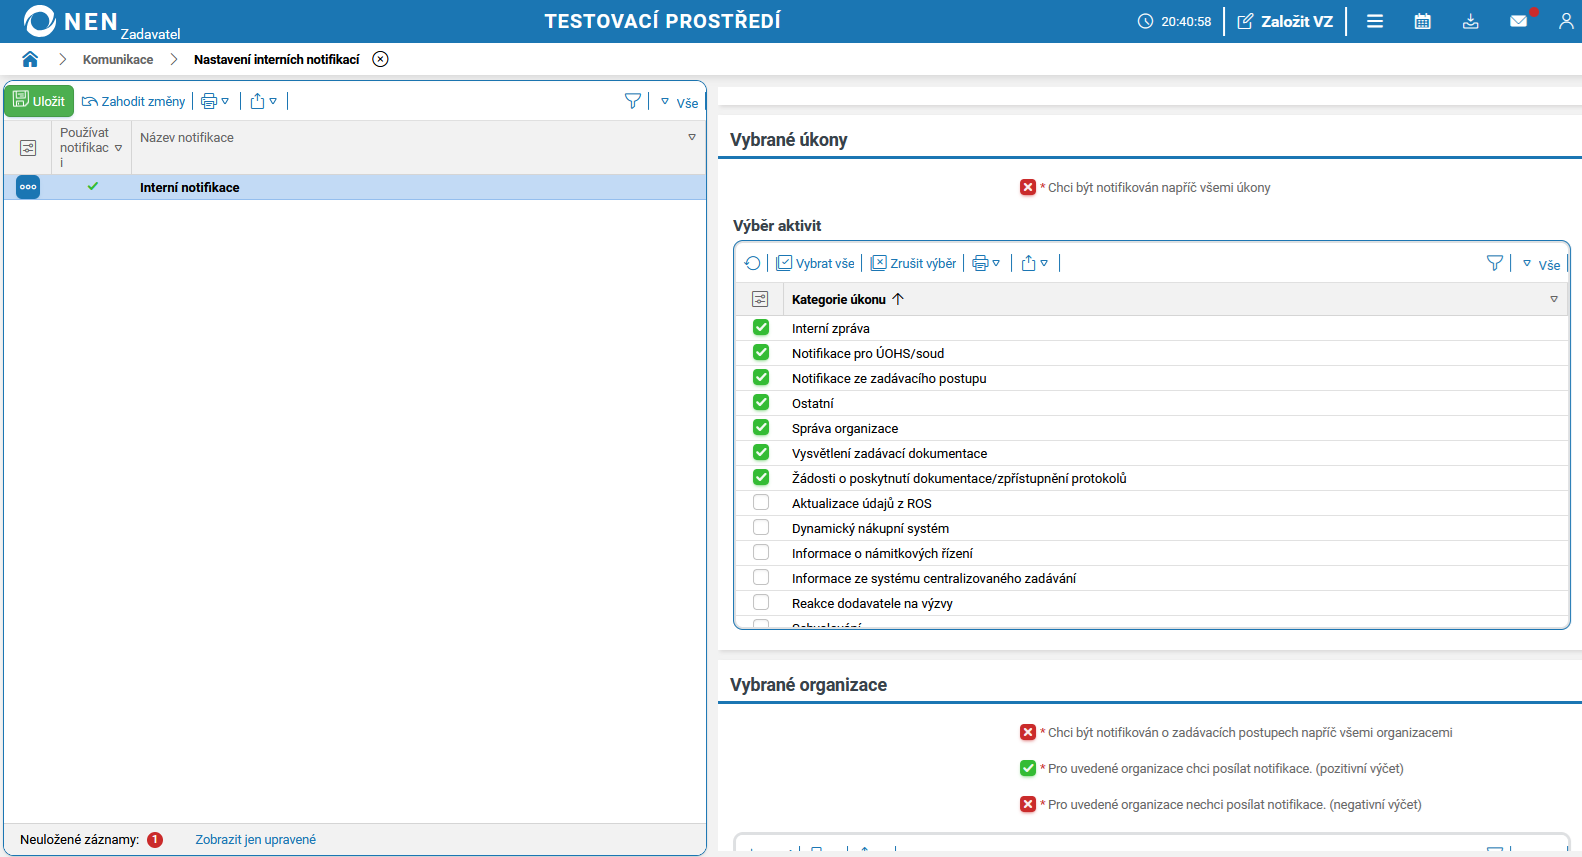Expand export dropdown in activities toolbar
This screenshot has height=857, width=1582.
pos(1035,263)
